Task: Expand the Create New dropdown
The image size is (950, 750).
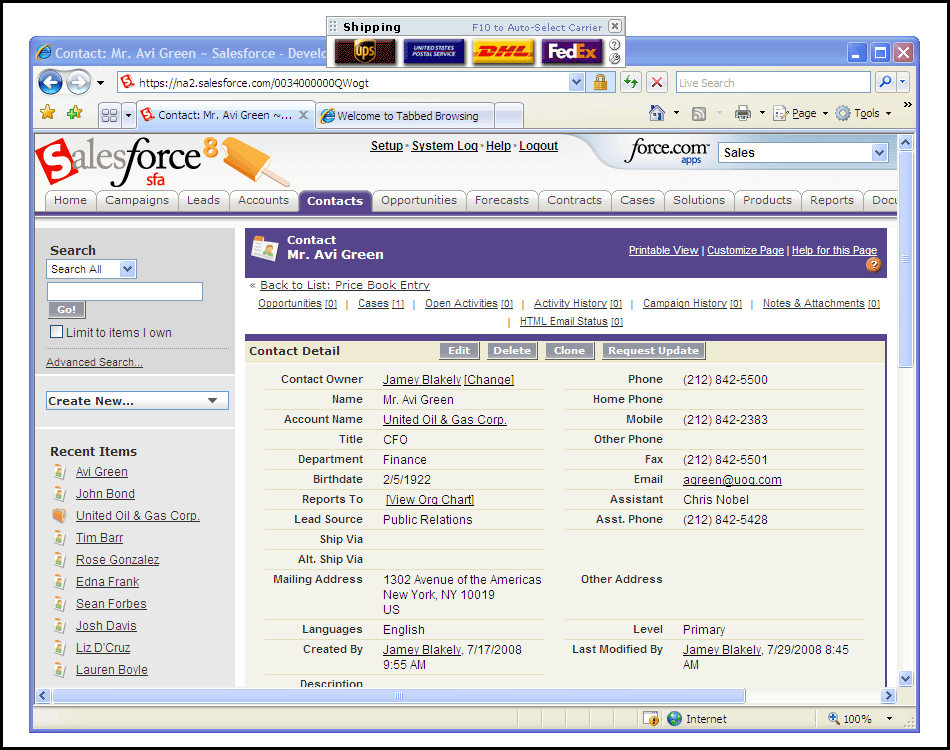Action: (138, 400)
